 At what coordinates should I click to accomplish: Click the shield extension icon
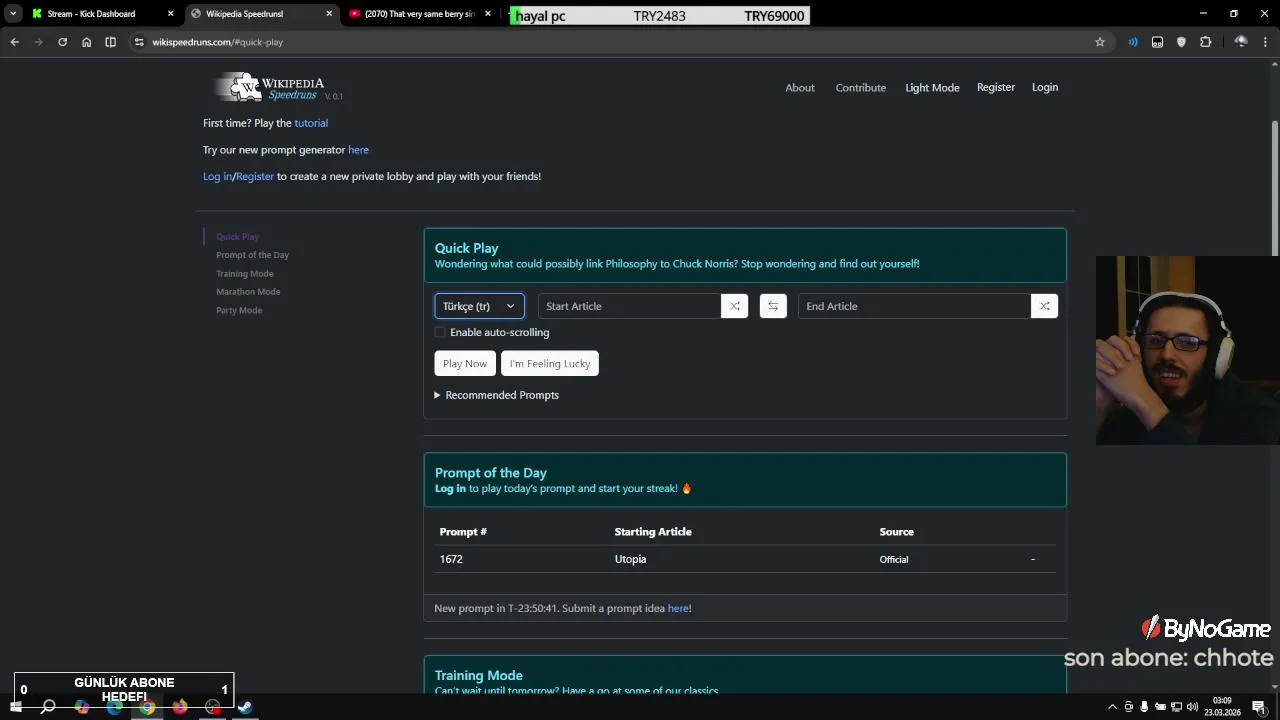point(1181,42)
